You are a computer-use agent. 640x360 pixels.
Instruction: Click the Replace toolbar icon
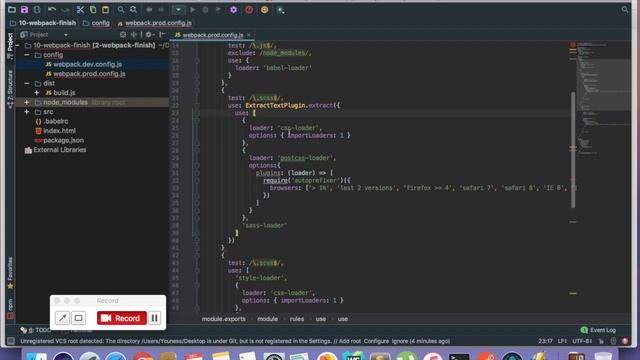point(133,10)
